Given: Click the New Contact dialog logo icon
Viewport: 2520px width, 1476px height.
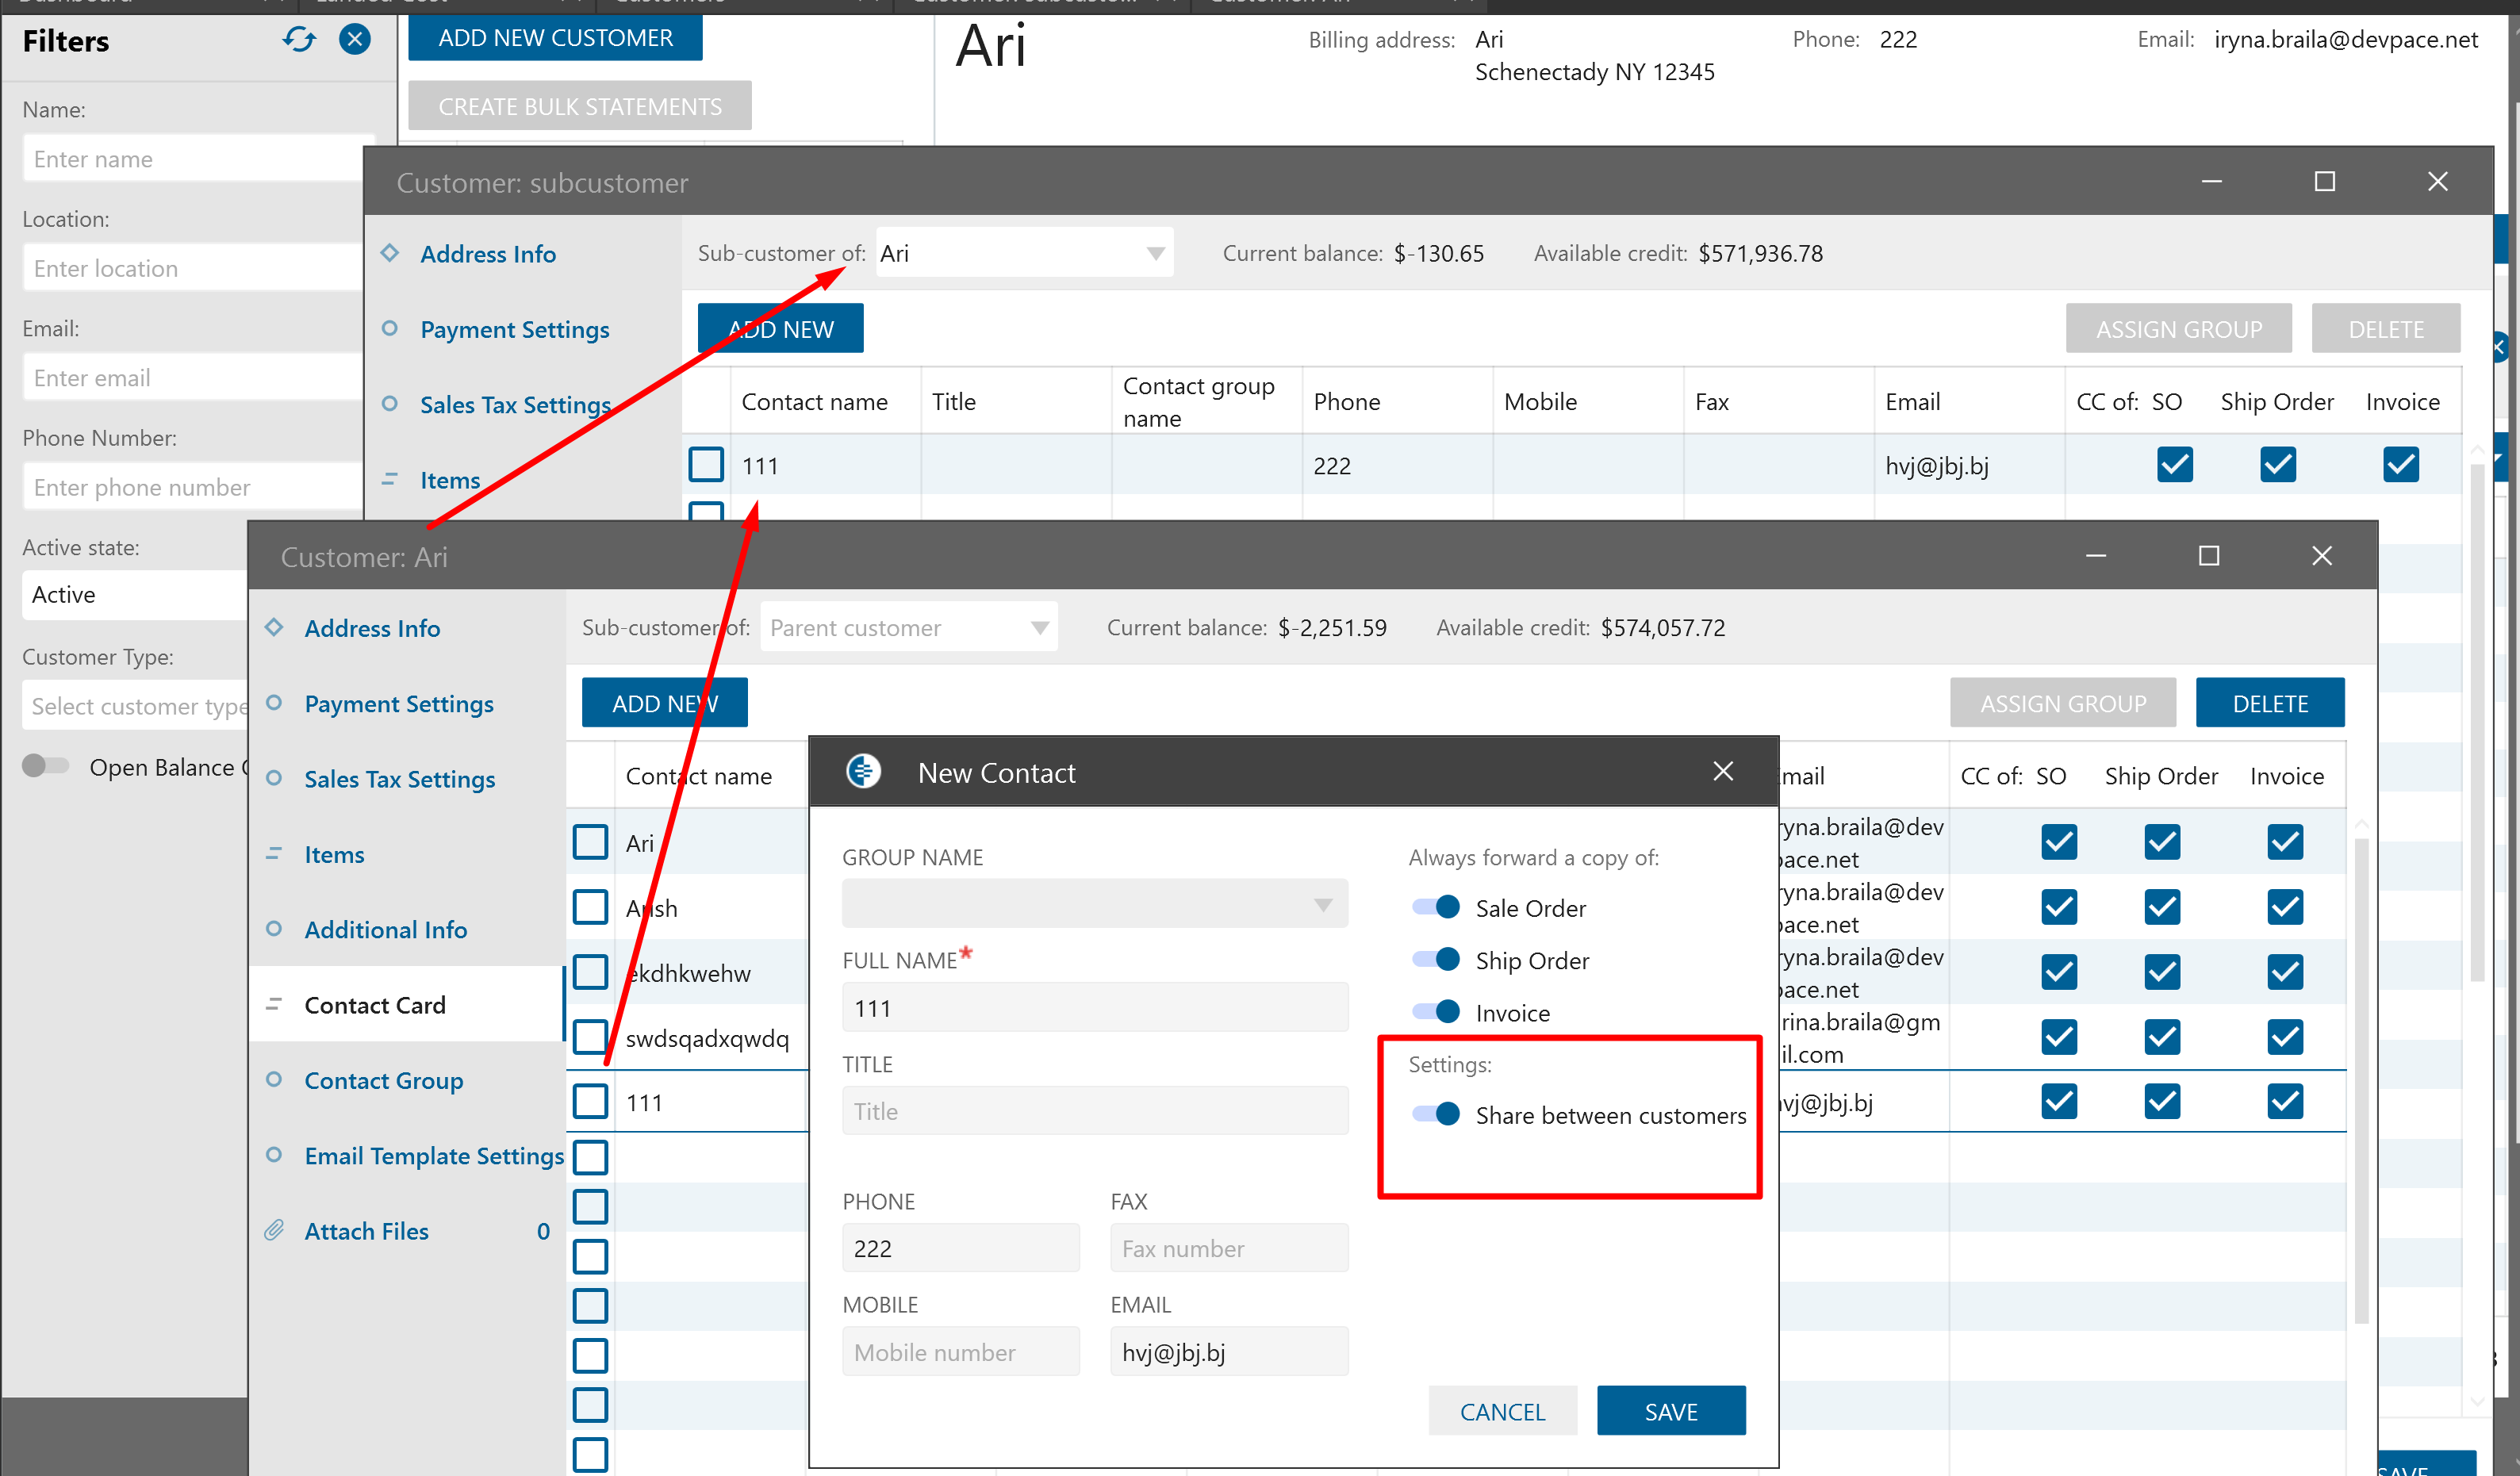Looking at the screenshot, I should tap(863, 772).
